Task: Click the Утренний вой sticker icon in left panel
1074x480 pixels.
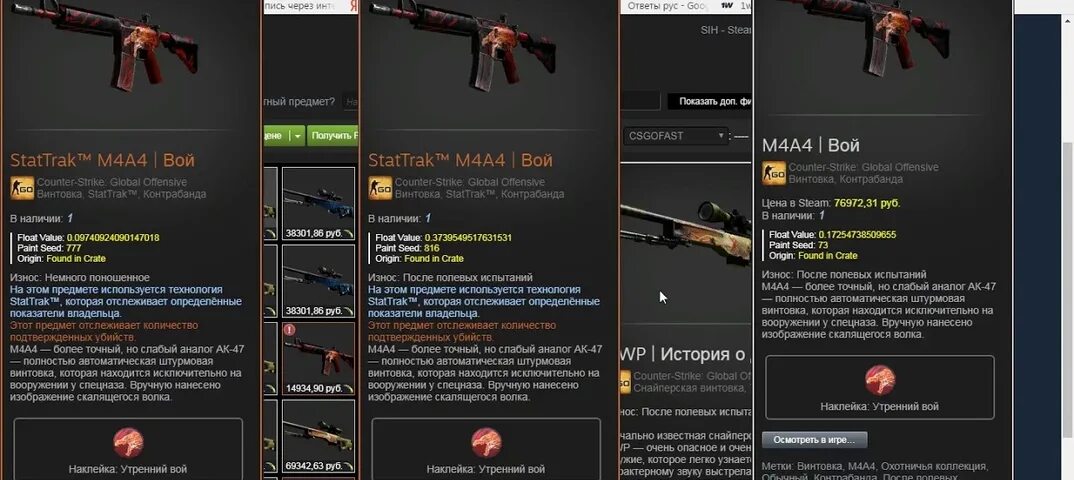Action: pos(128,443)
